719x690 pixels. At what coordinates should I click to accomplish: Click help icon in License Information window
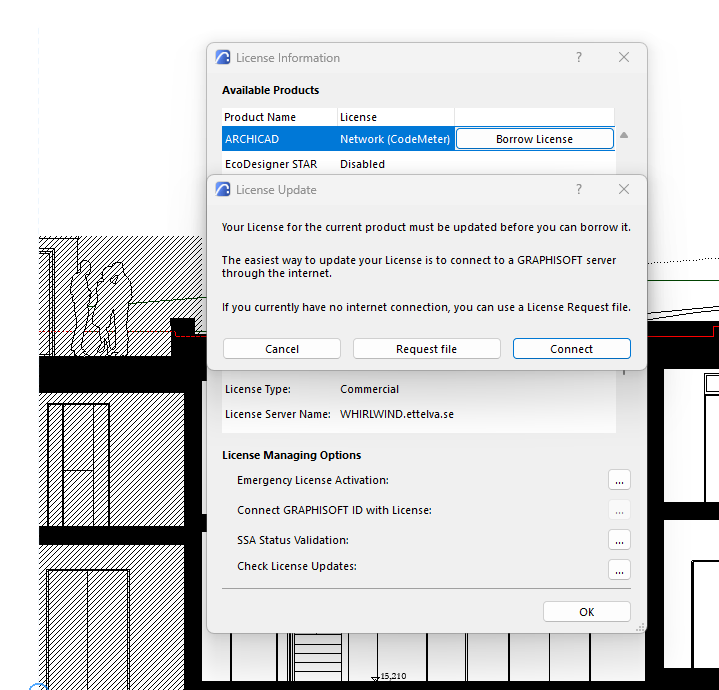(579, 57)
